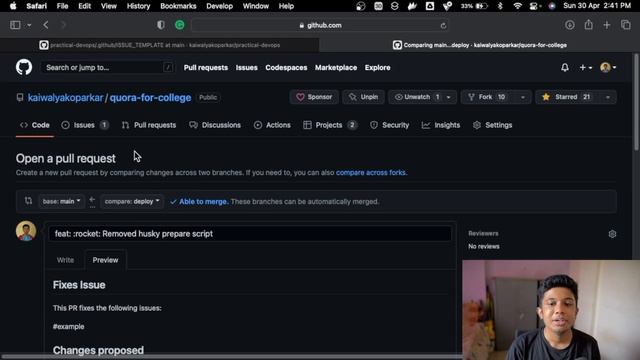640x360 pixels.
Task: Open the Actions tab
Action: coord(272,125)
